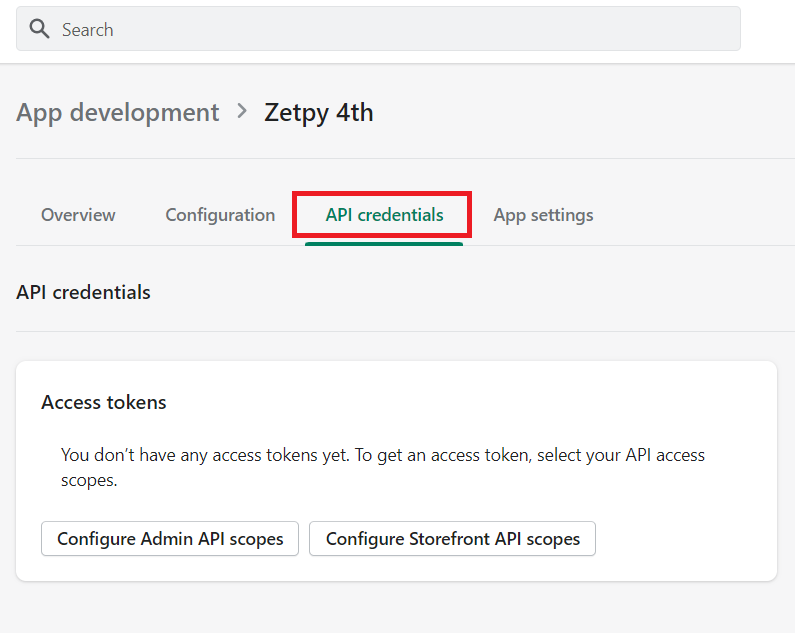The height and width of the screenshot is (633, 795).
Task: Click the Access tokens card heading
Action: coord(104,403)
